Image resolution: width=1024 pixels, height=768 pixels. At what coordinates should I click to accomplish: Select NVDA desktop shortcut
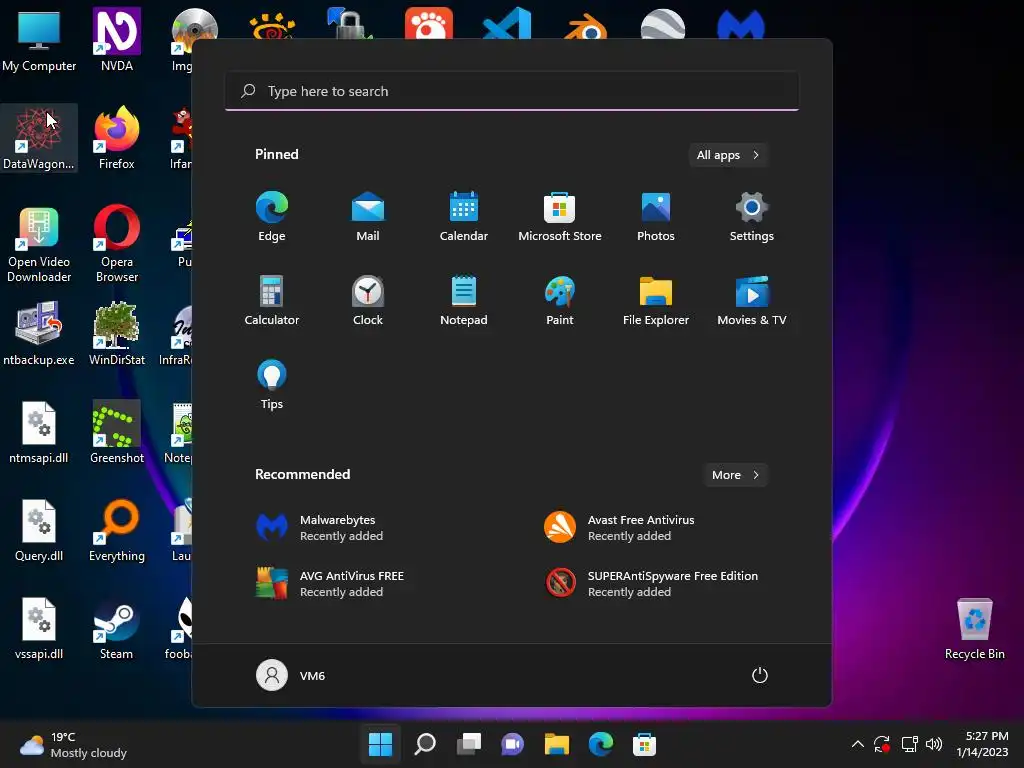point(117,40)
